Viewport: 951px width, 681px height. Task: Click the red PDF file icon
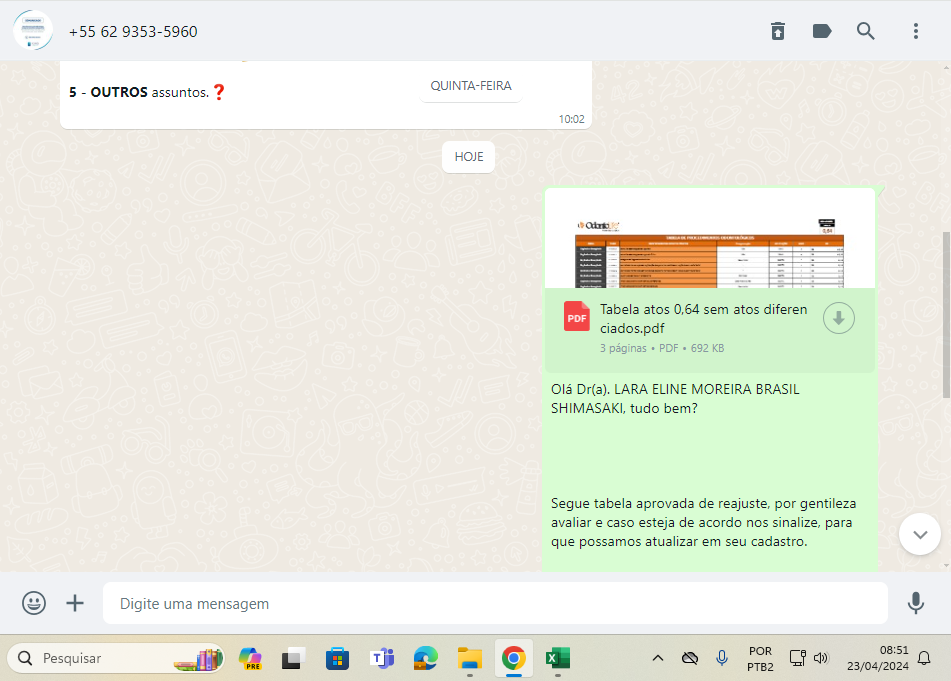pyautogui.click(x=576, y=316)
